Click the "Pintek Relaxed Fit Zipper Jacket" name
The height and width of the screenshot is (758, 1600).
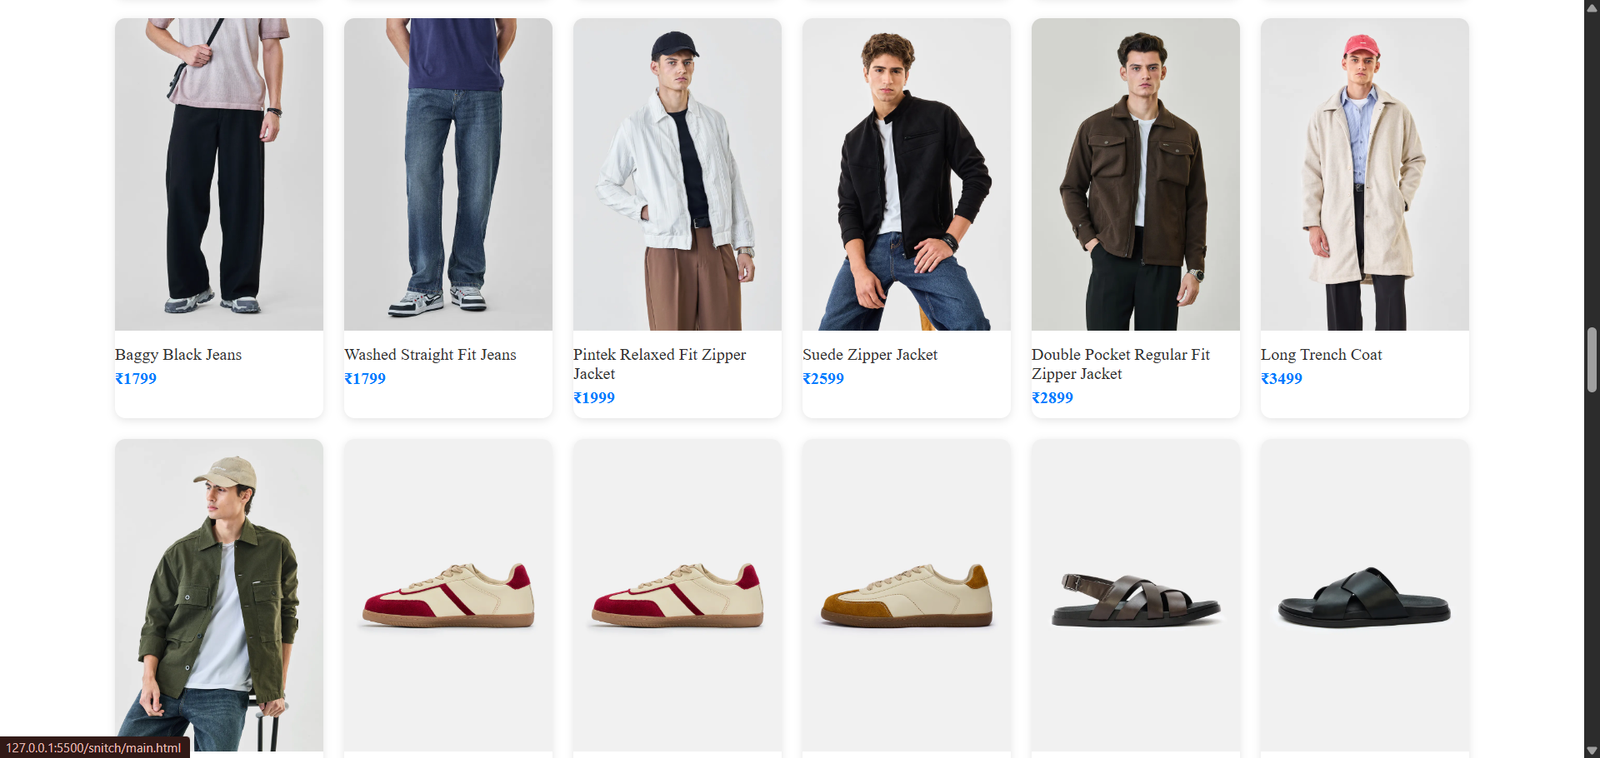click(659, 364)
